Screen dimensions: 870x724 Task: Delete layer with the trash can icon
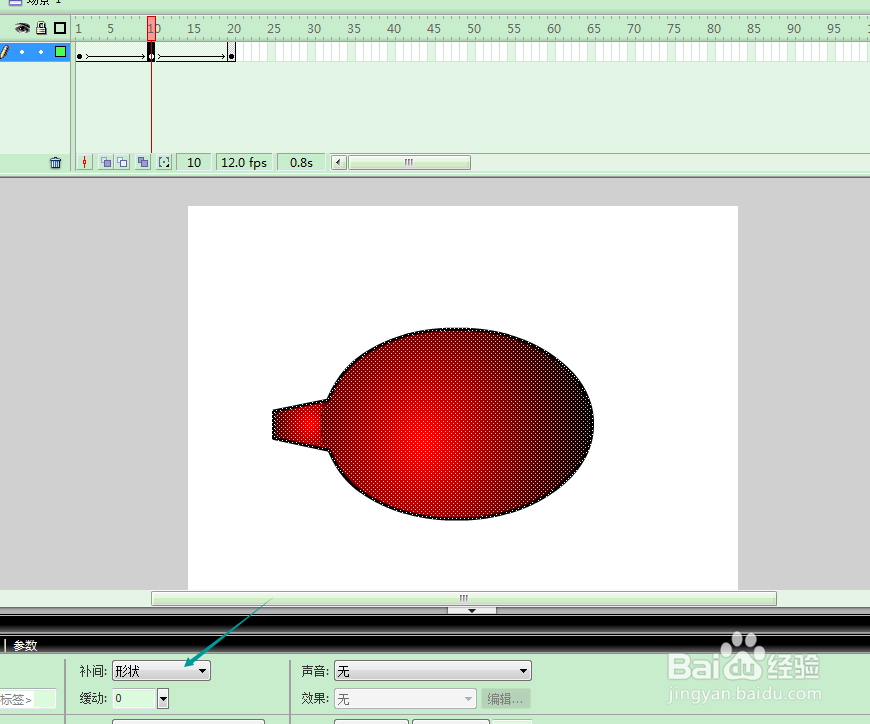click(55, 163)
